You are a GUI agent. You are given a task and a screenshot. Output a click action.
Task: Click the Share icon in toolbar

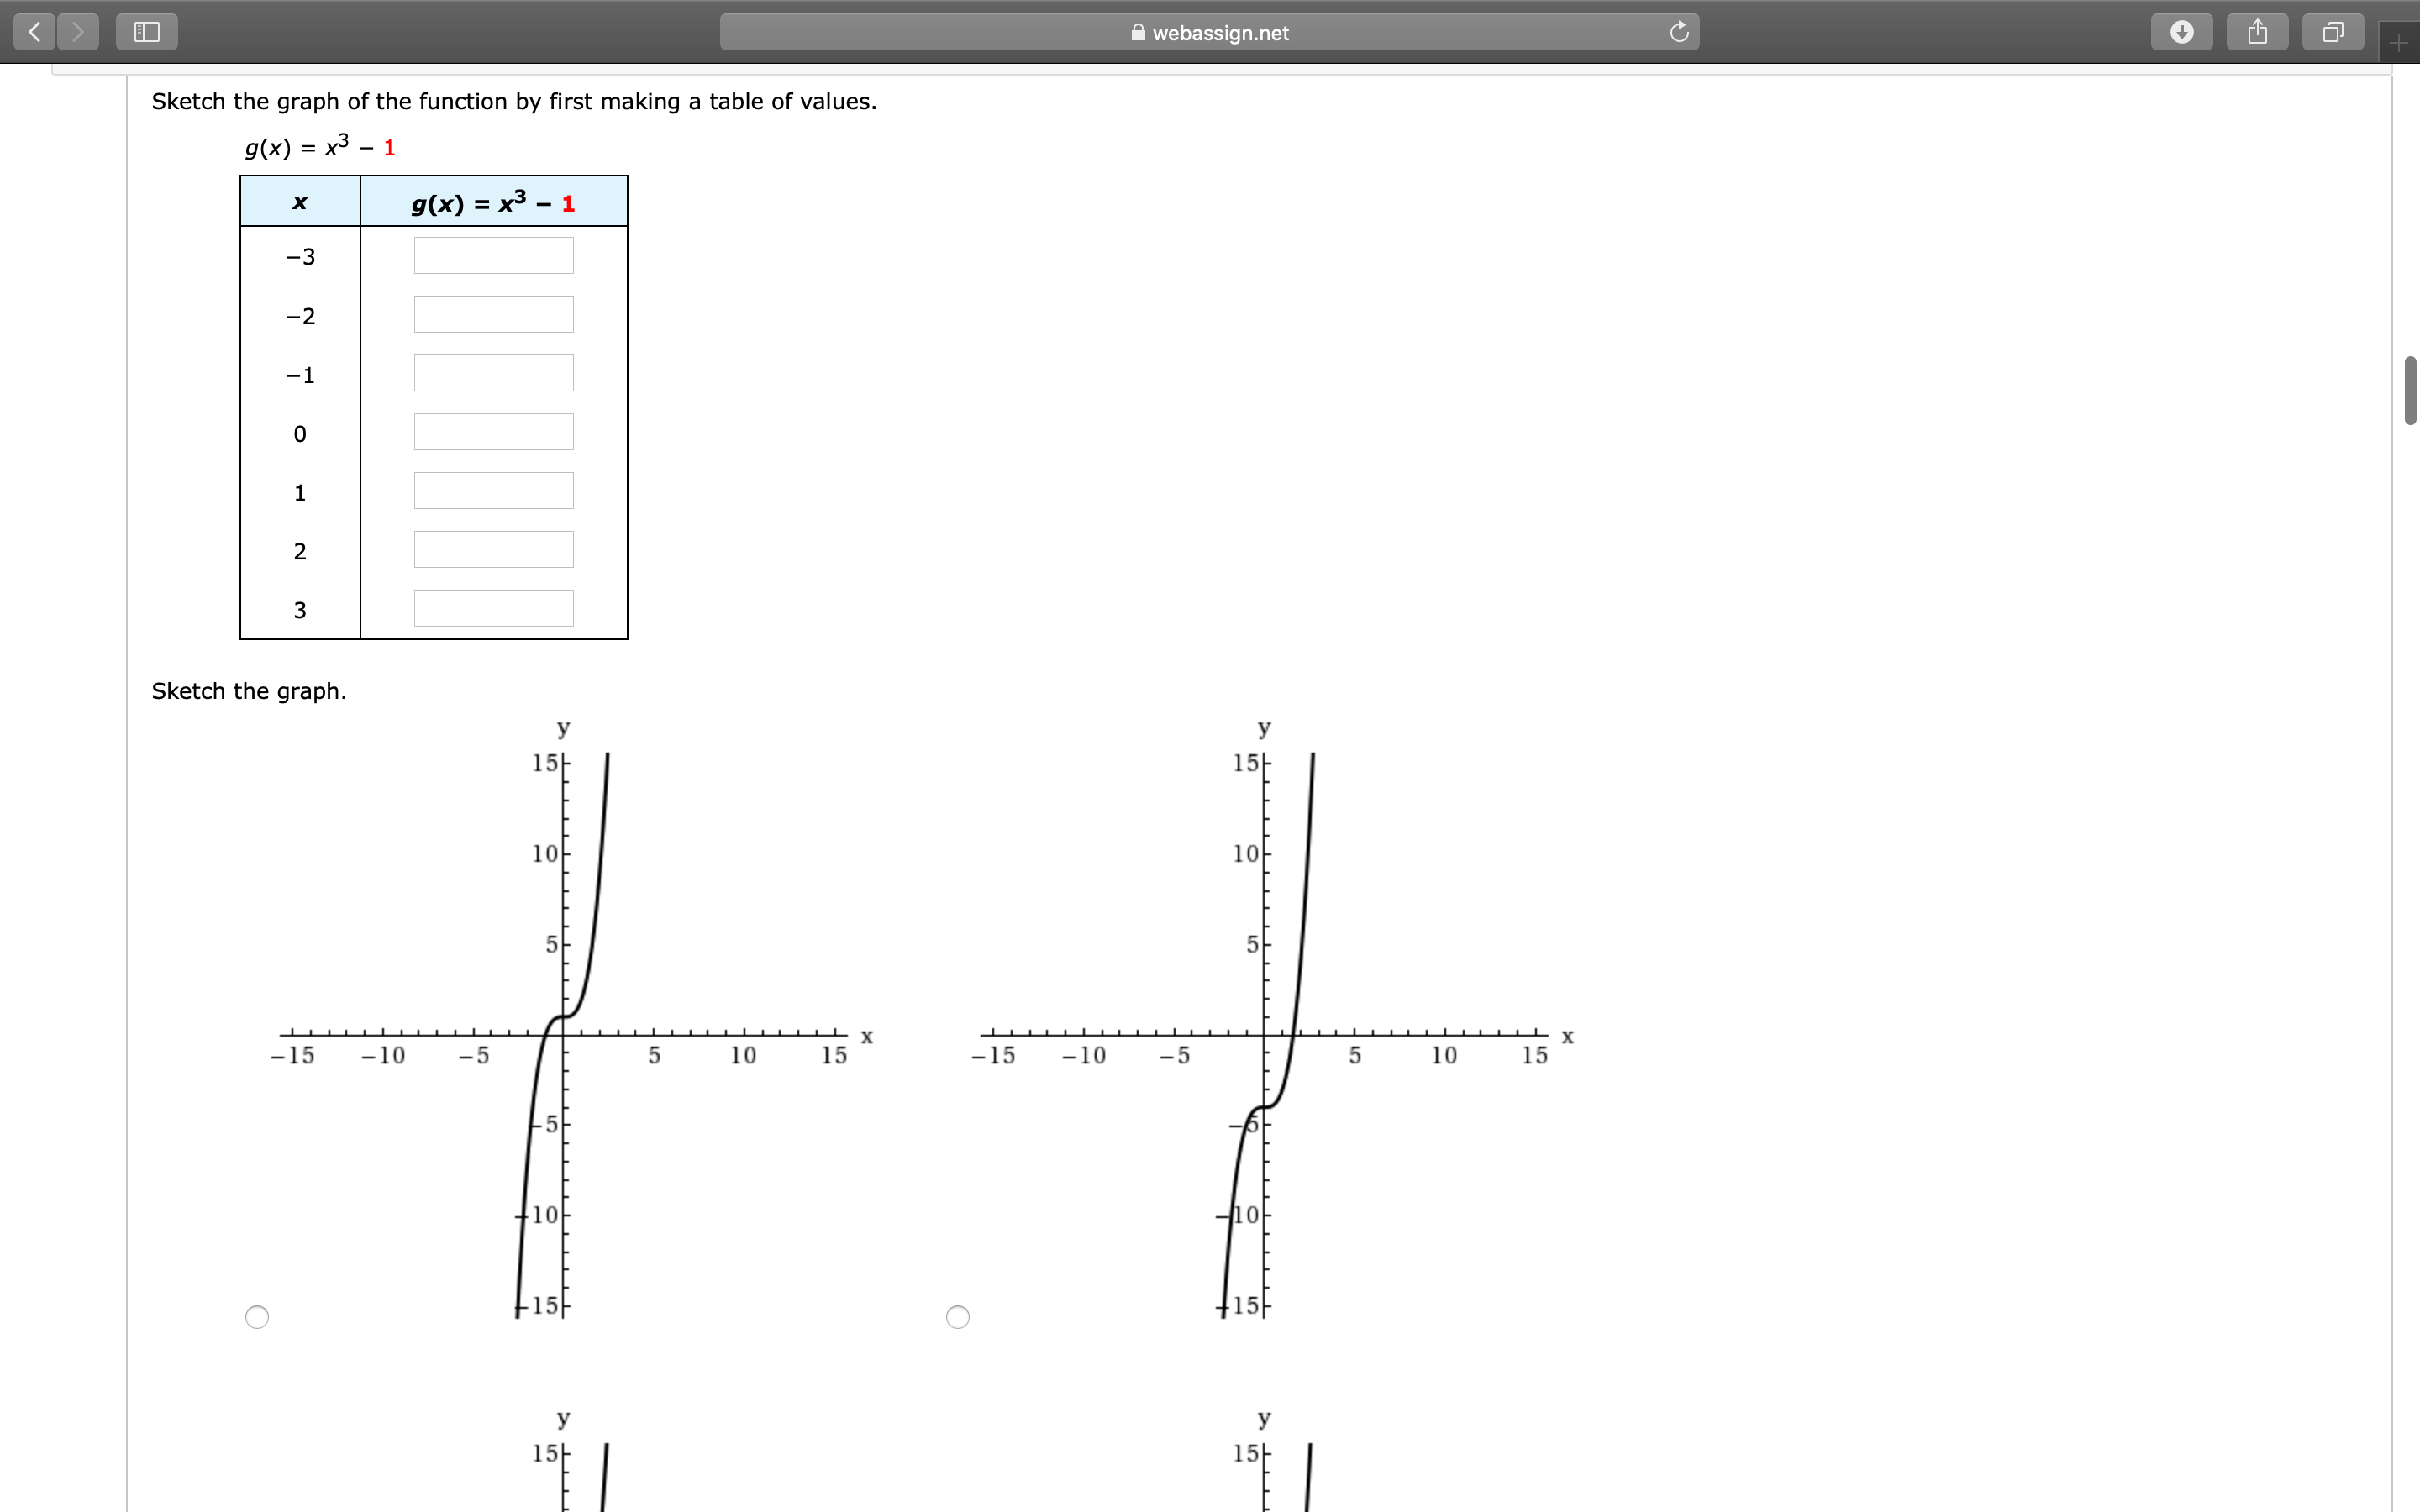2257,32
